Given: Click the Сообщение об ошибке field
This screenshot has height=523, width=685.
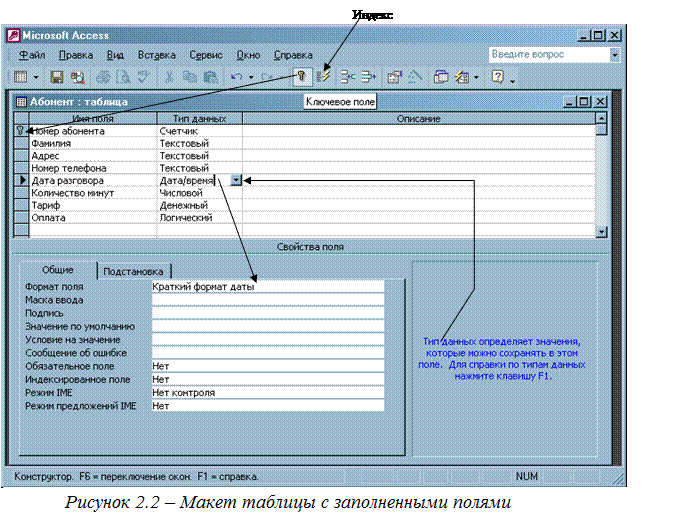Looking at the screenshot, I should tap(268, 353).
